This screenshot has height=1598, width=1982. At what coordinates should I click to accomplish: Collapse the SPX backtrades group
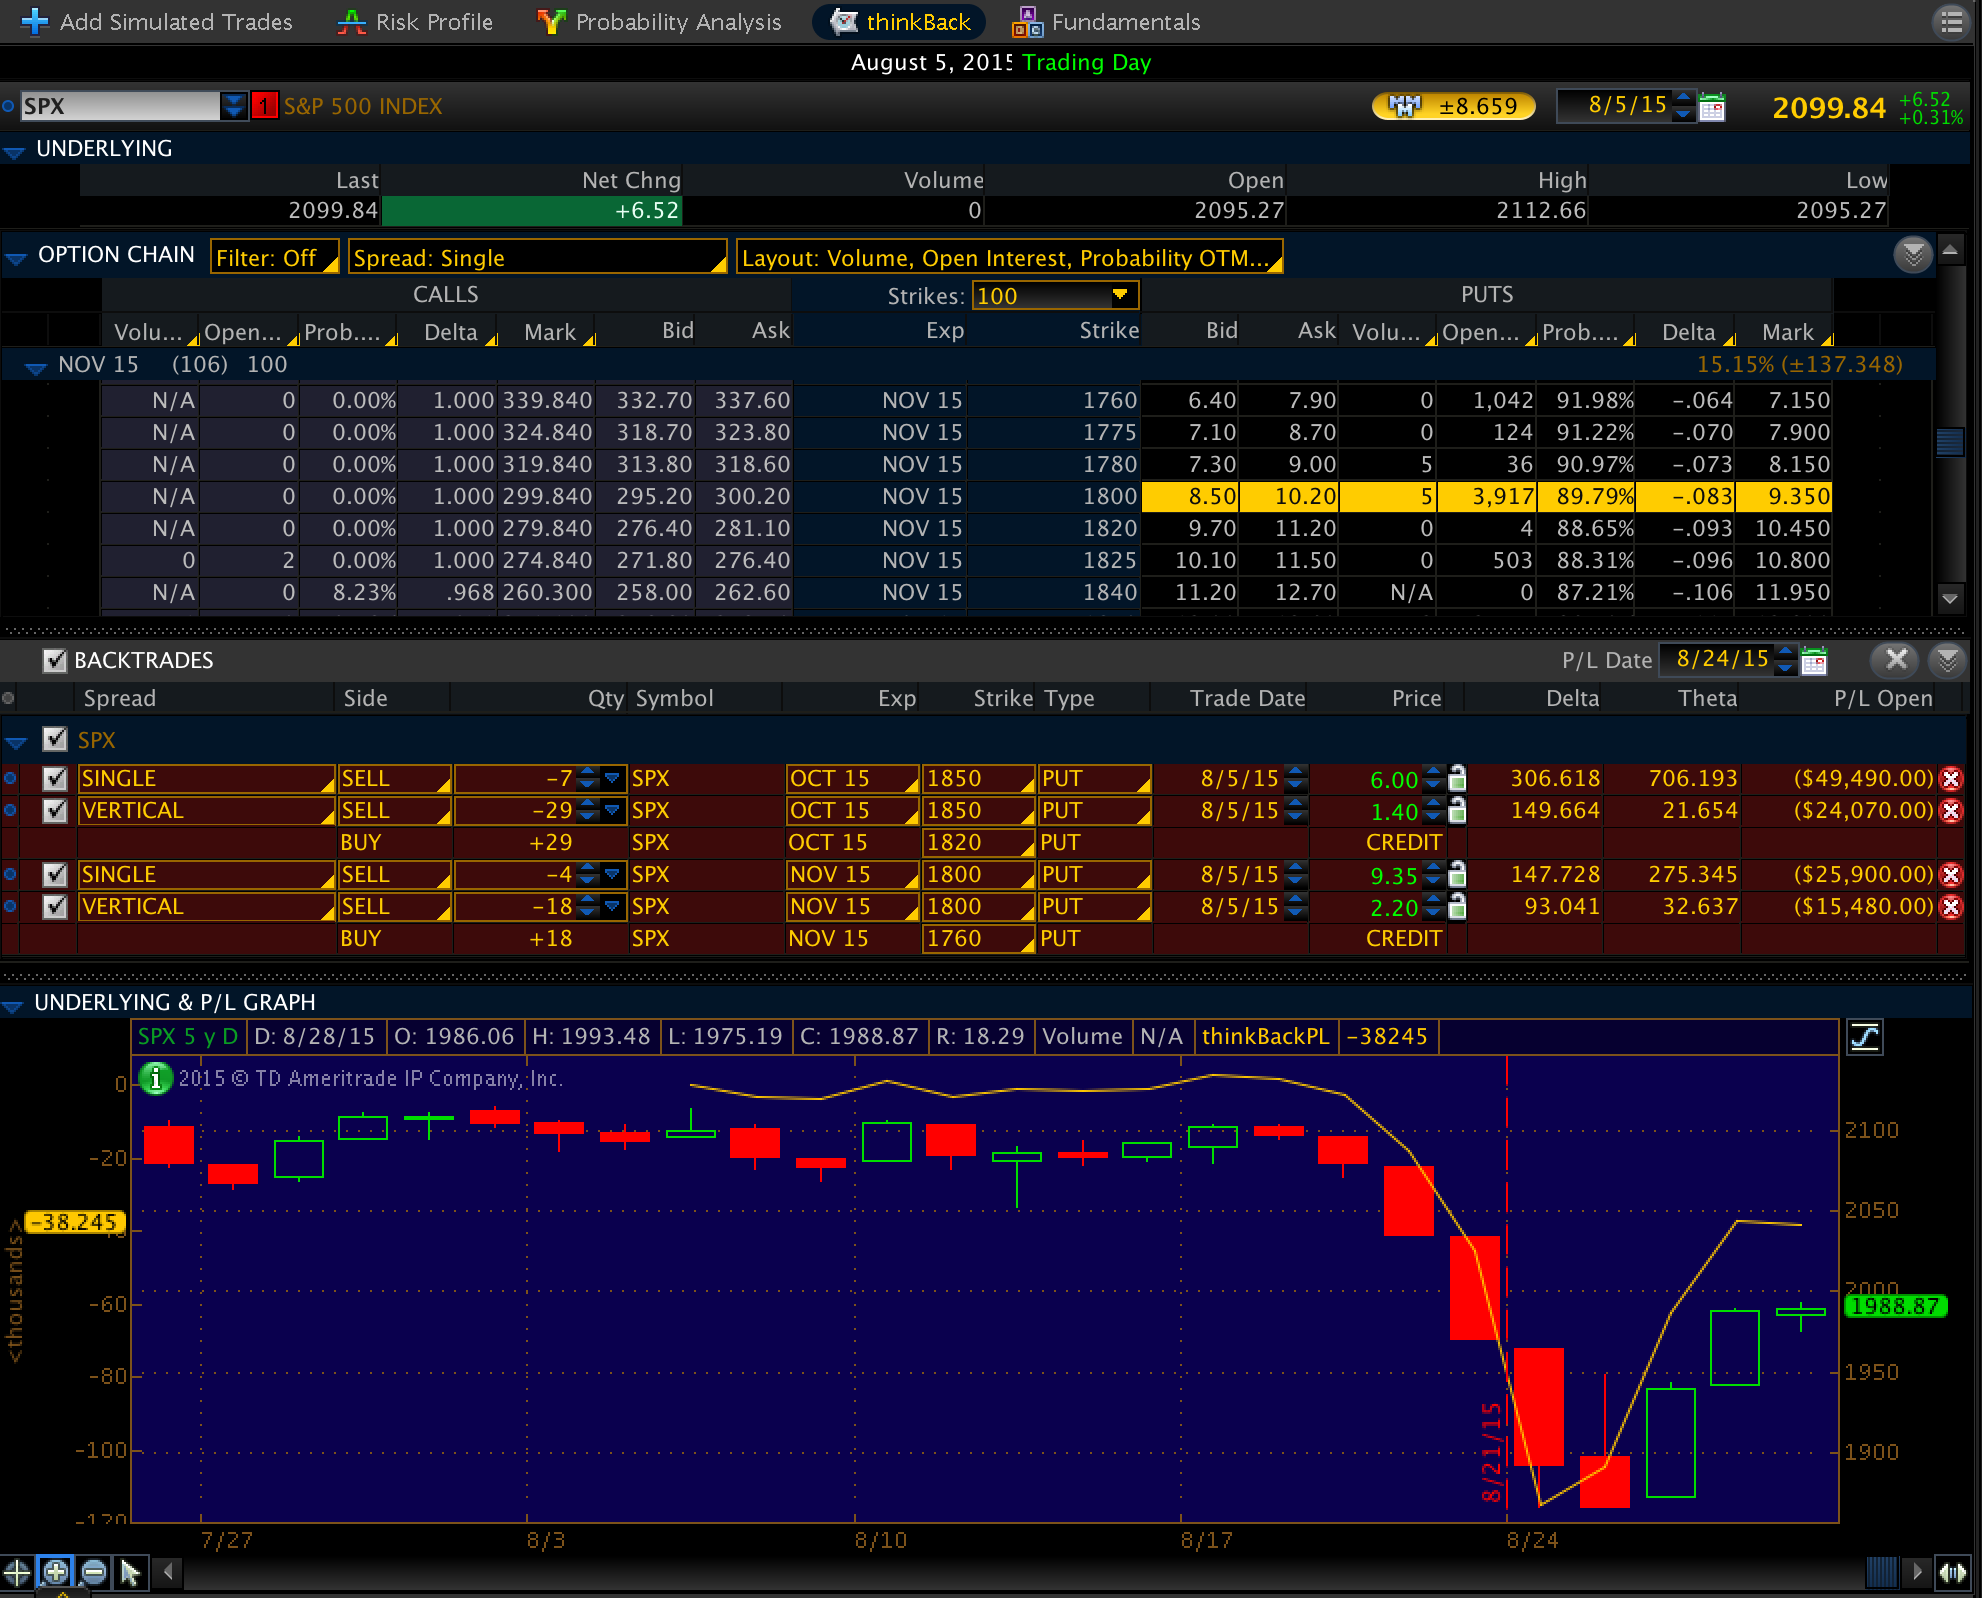pyautogui.click(x=14, y=743)
